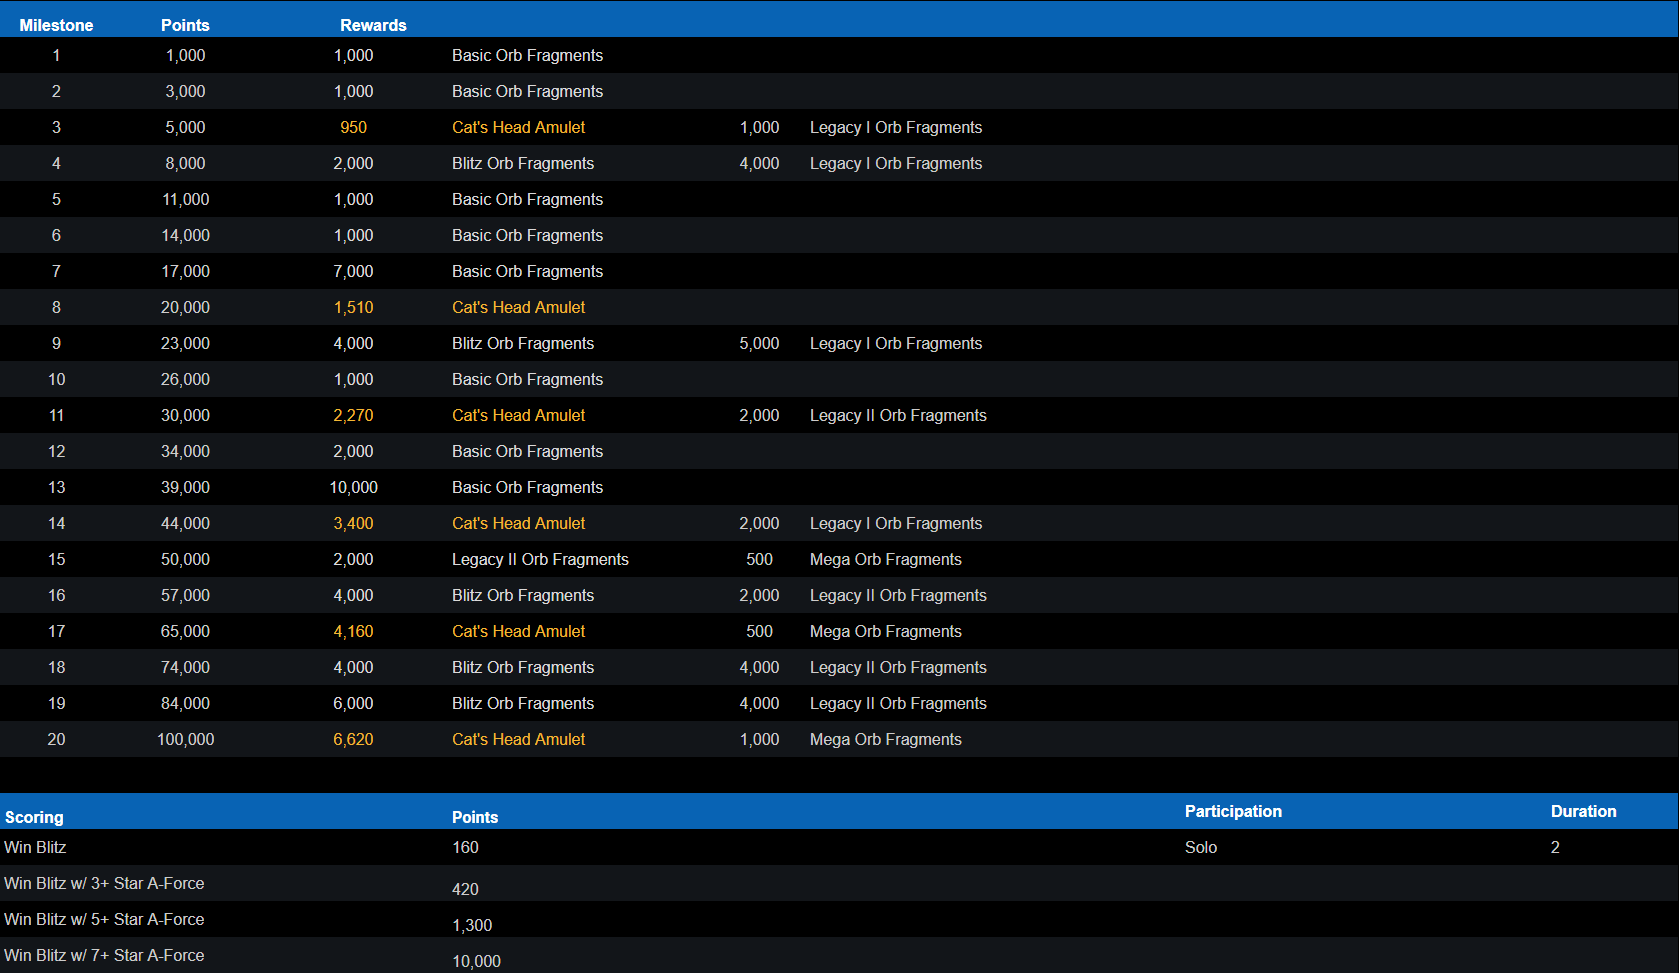The image size is (1679, 973).
Task: Click Basic Orb Fragments in milestone 10 row
Action: [x=527, y=379]
